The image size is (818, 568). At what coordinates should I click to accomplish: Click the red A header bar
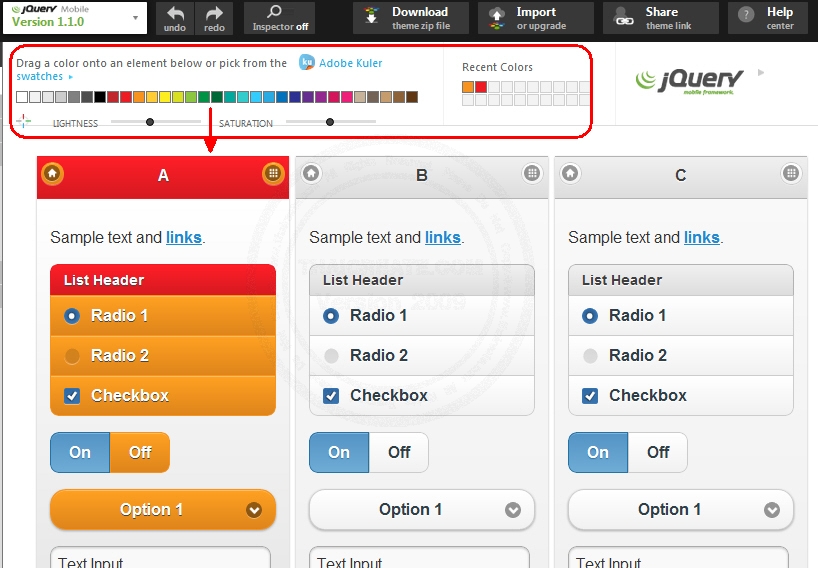click(163, 177)
